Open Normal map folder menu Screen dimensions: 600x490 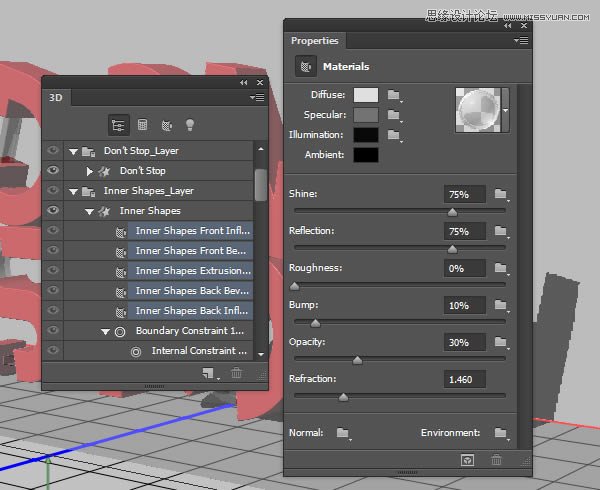[x=344, y=433]
